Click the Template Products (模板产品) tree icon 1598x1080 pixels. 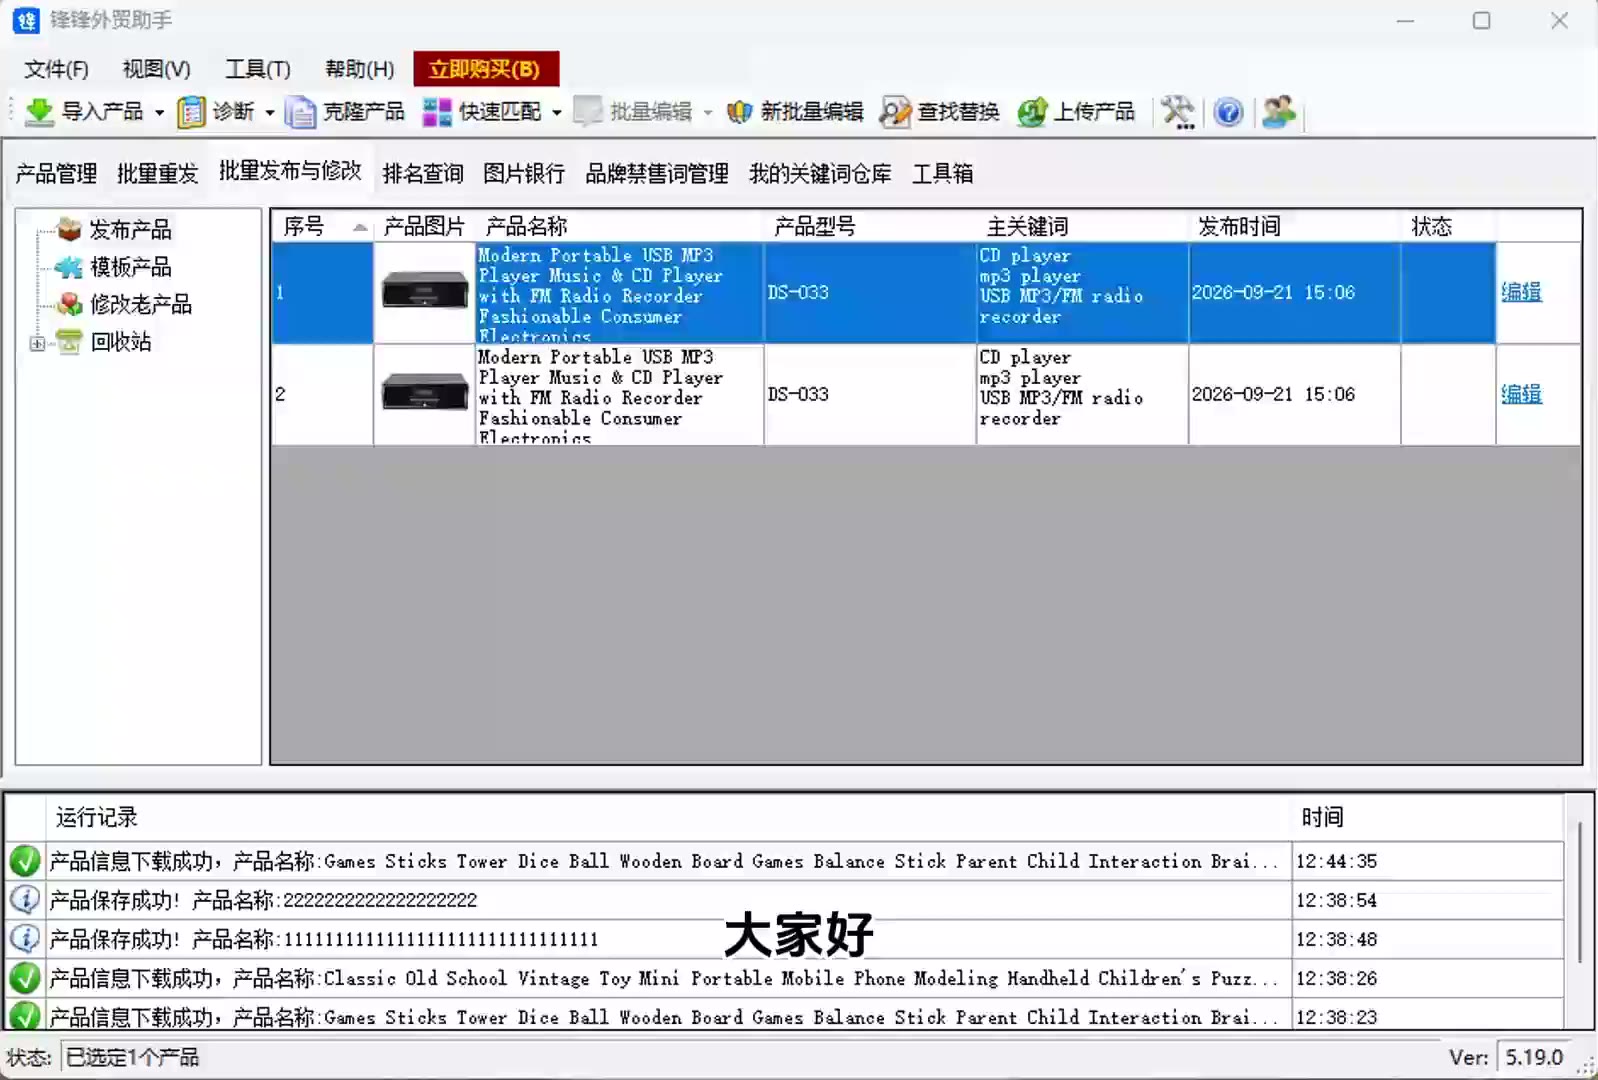69,267
